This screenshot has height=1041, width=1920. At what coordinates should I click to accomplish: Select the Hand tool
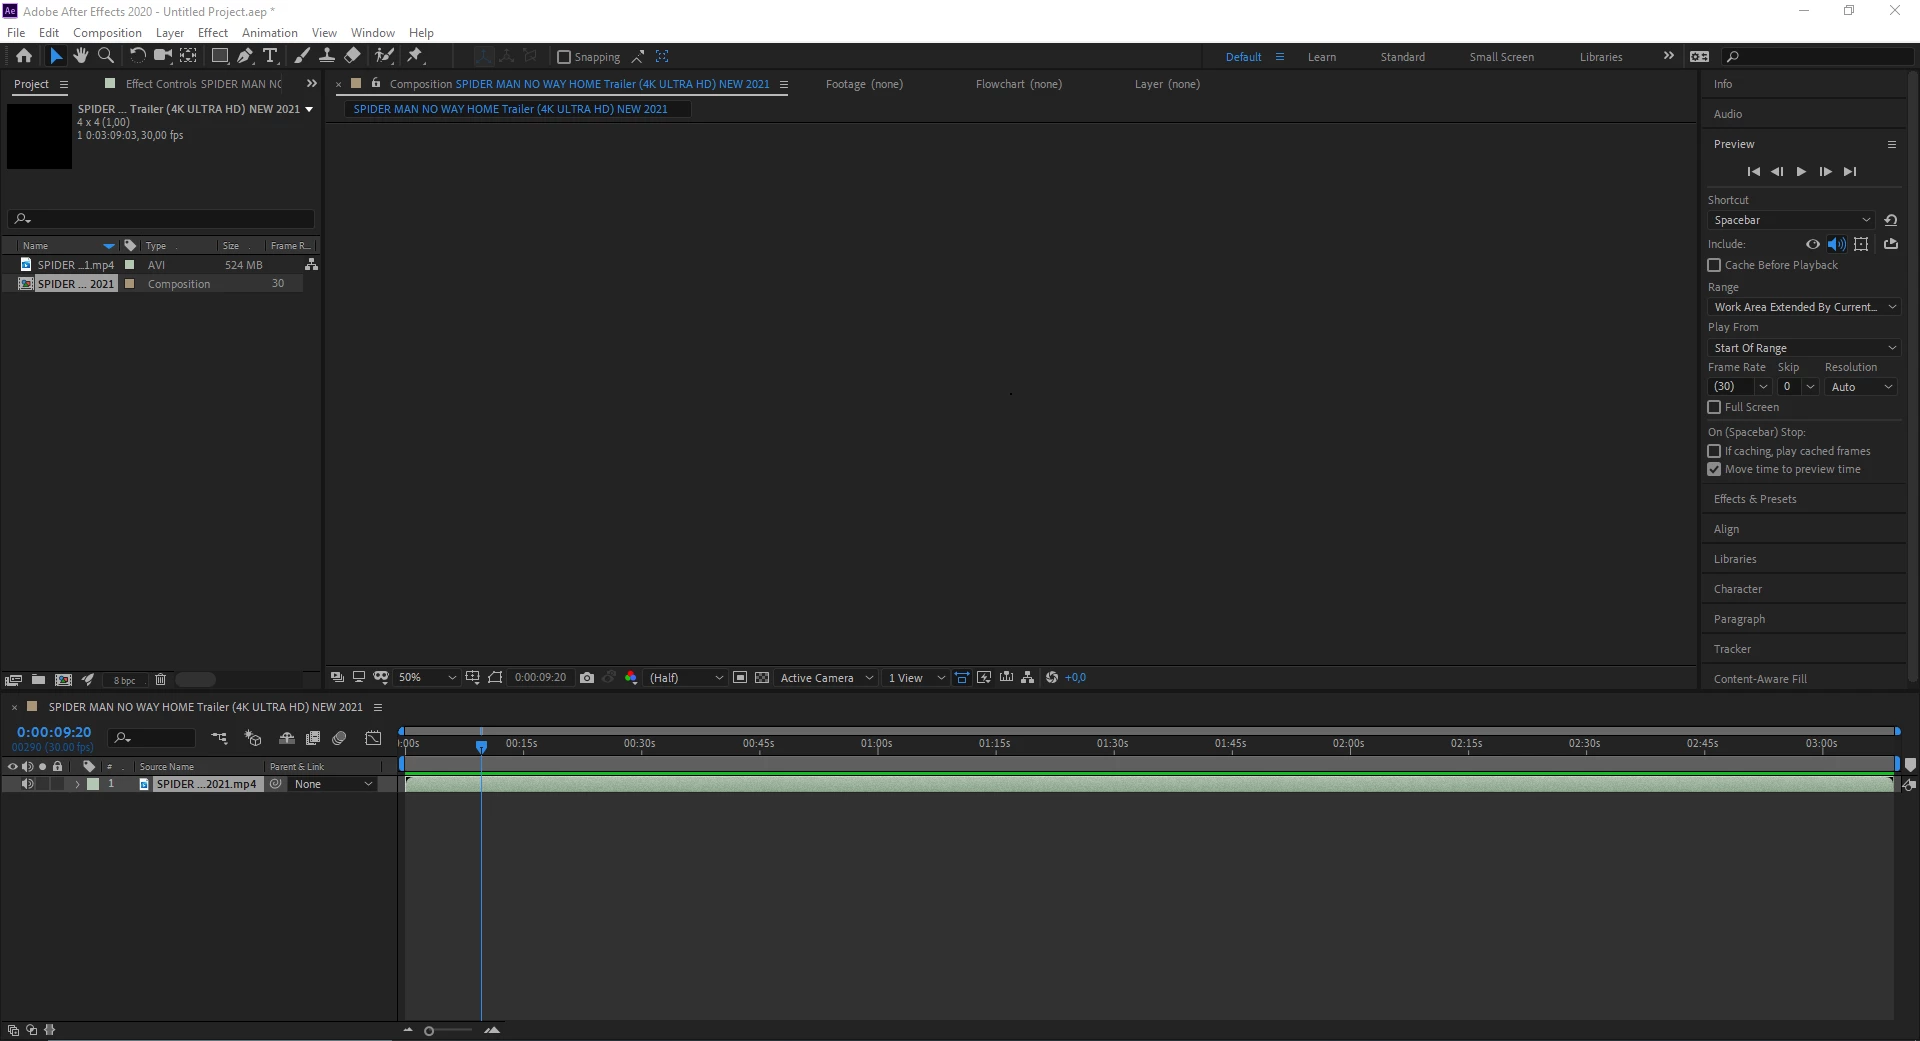(x=81, y=56)
